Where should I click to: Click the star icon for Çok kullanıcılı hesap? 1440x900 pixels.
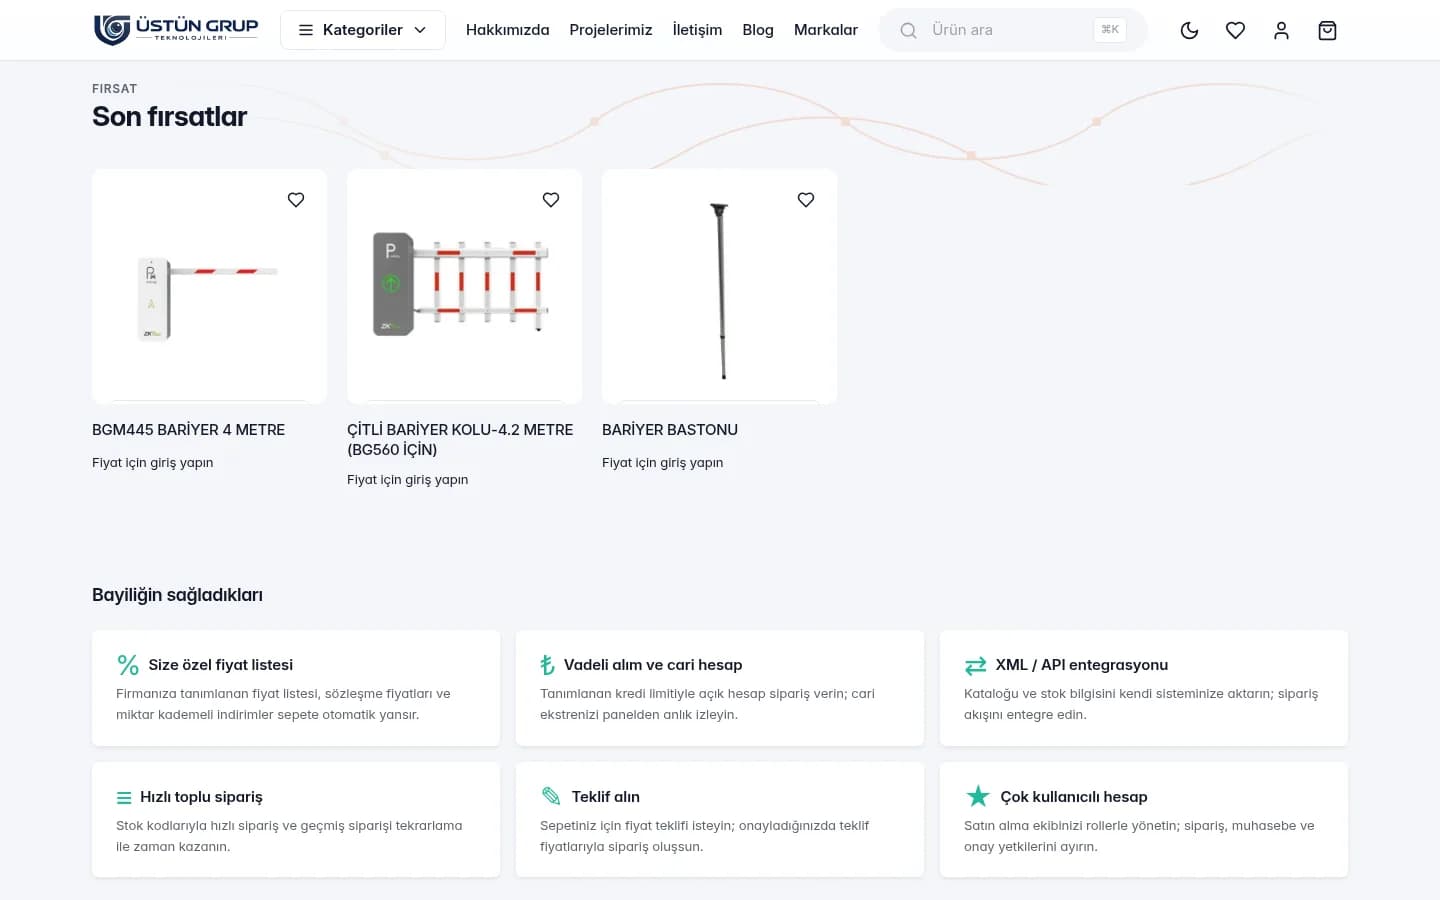click(x=977, y=796)
